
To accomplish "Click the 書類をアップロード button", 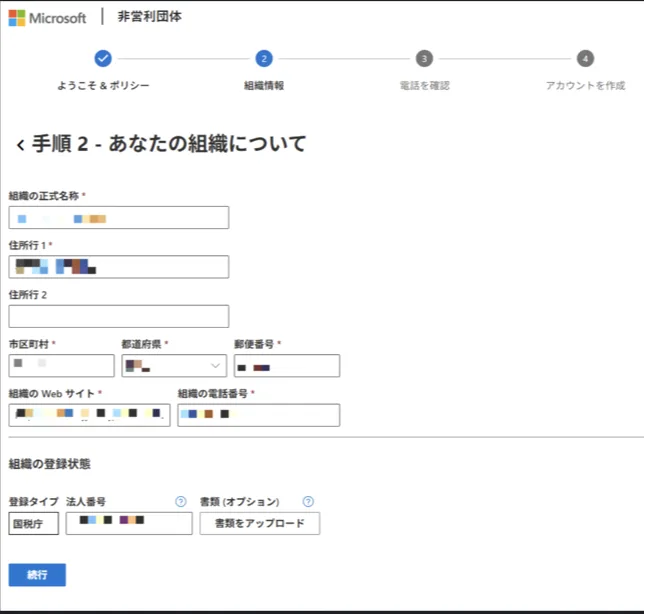I will coord(260,523).
